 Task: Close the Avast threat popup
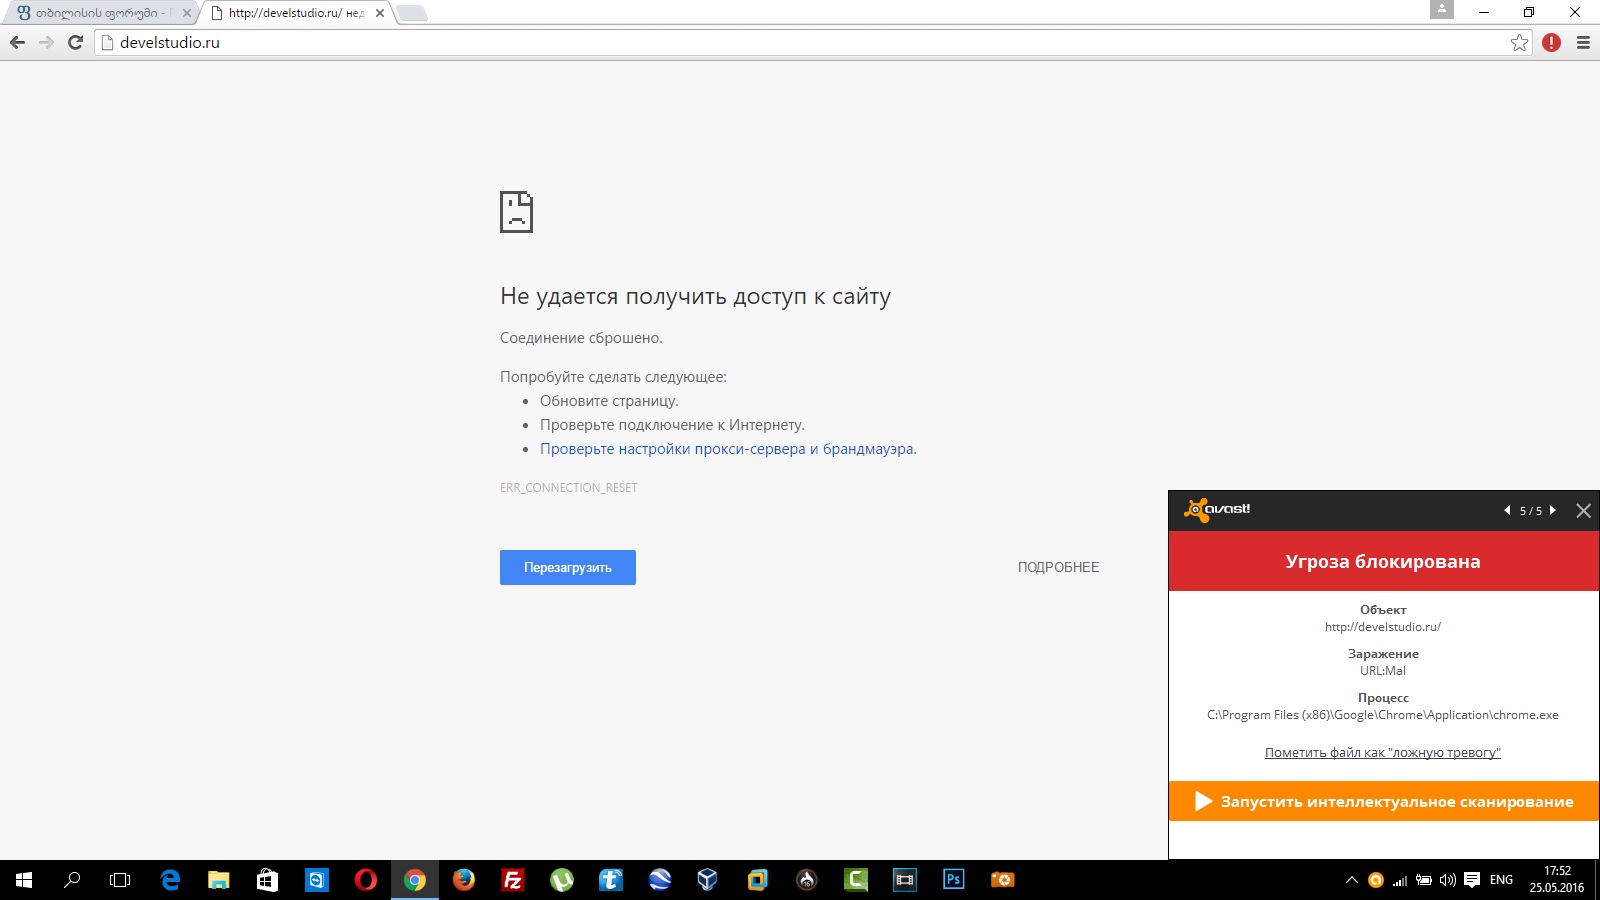[x=1583, y=510]
